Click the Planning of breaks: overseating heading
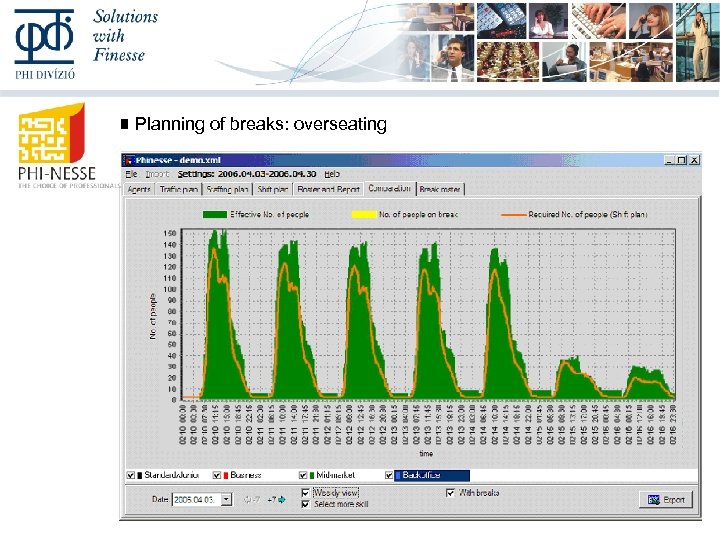This screenshot has height=540, width=720. (x=260, y=124)
